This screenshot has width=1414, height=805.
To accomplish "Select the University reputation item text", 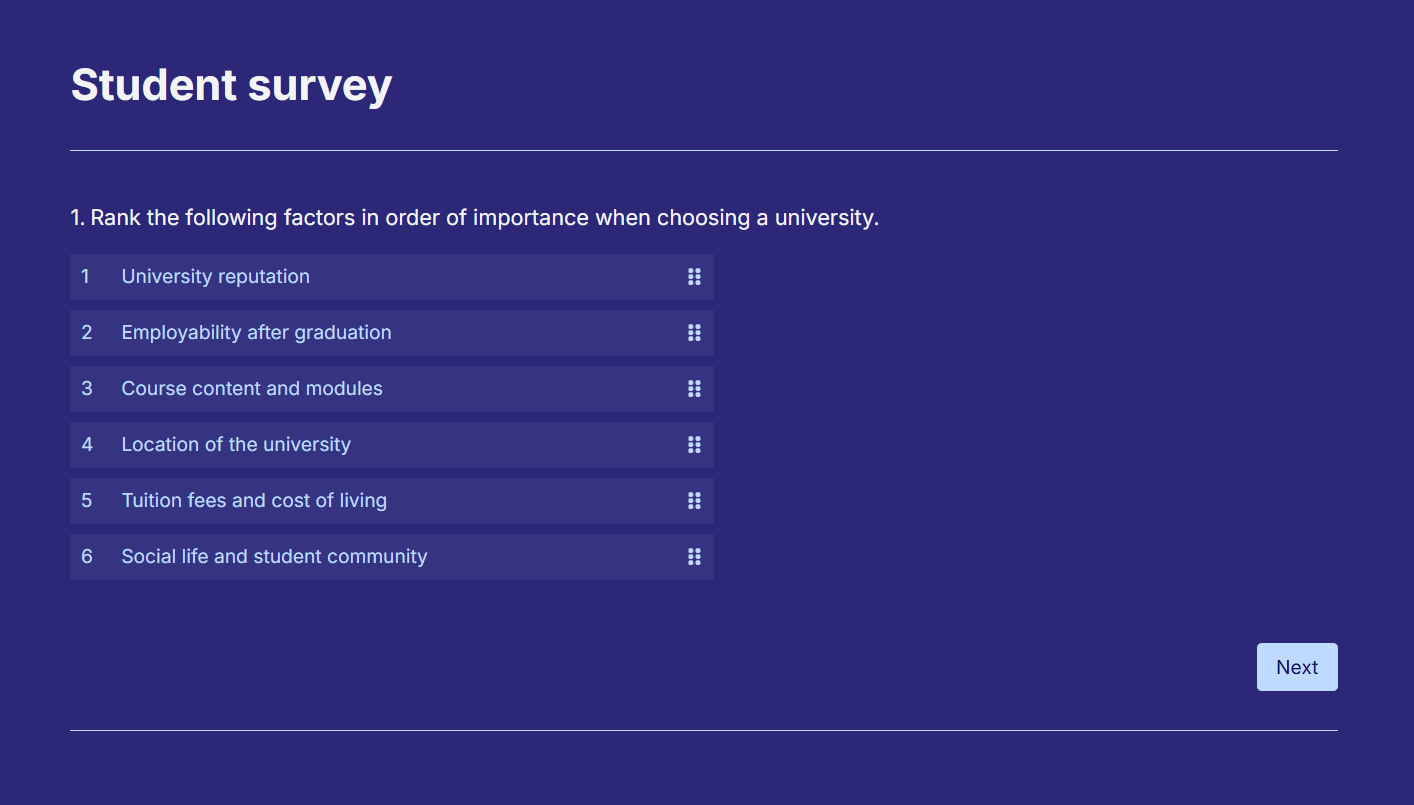I will 215,277.
